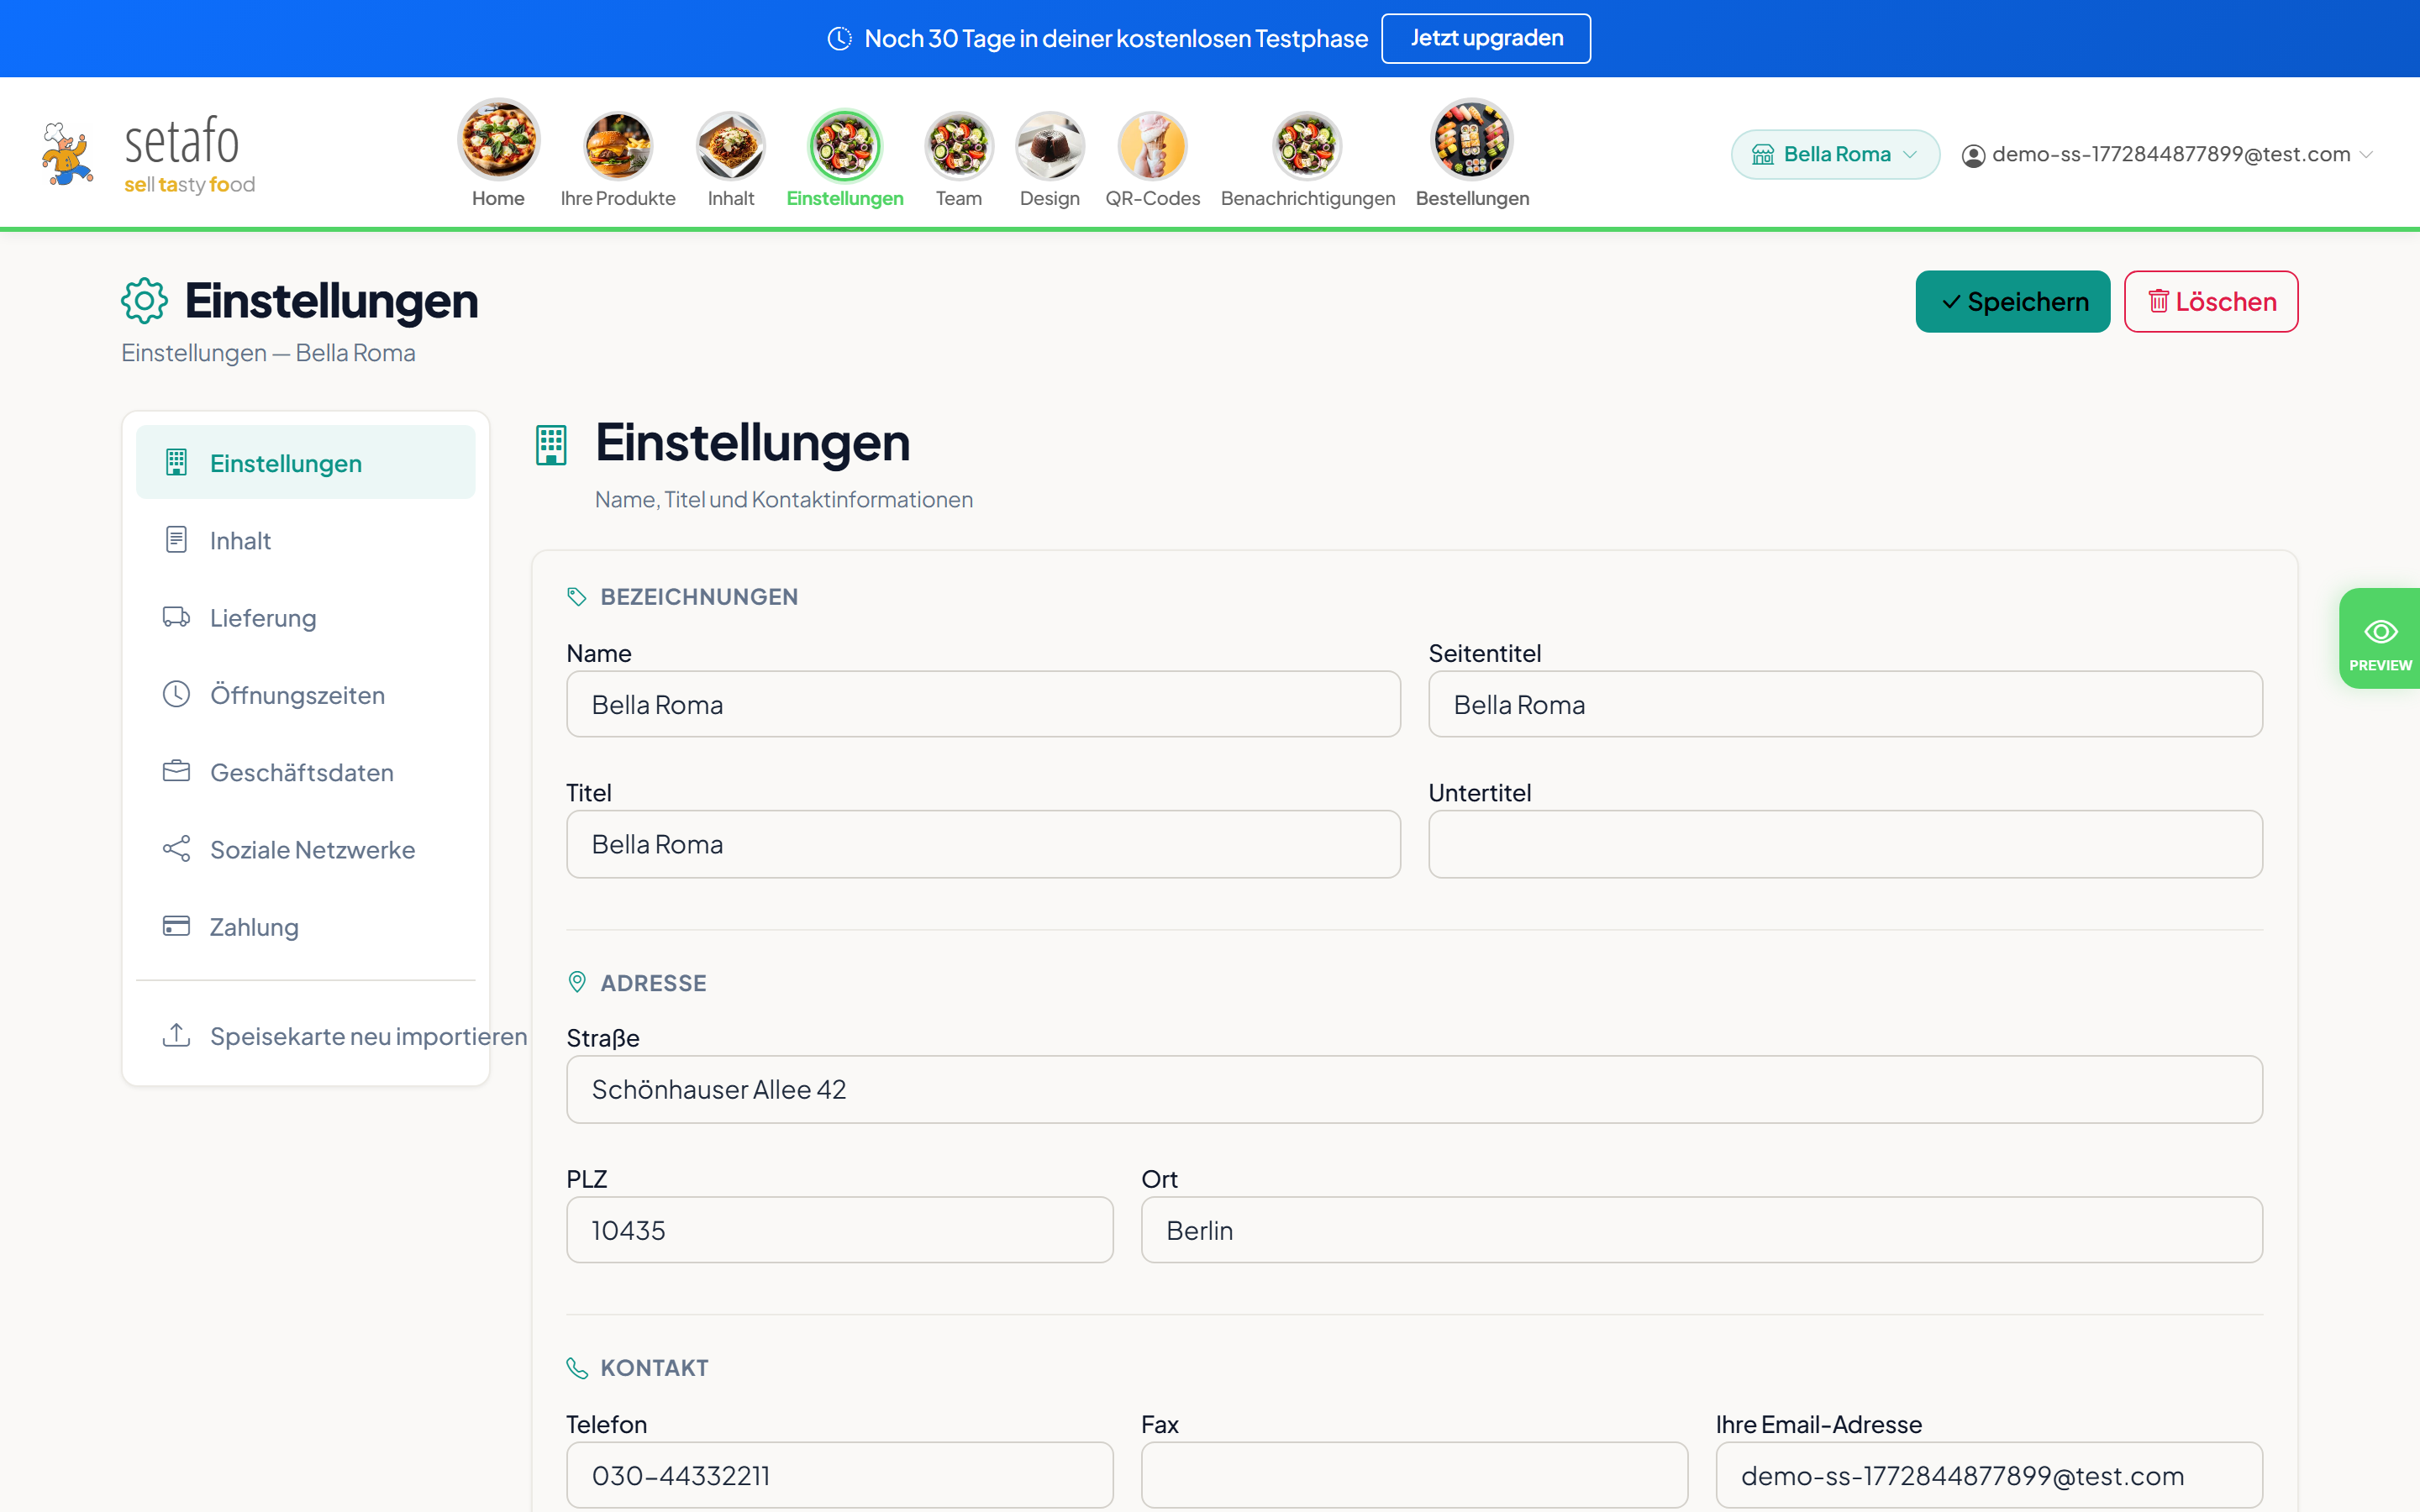The image size is (2420, 1512).
Task: Focus the Seitentitel input field
Action: click(1845, 704)
